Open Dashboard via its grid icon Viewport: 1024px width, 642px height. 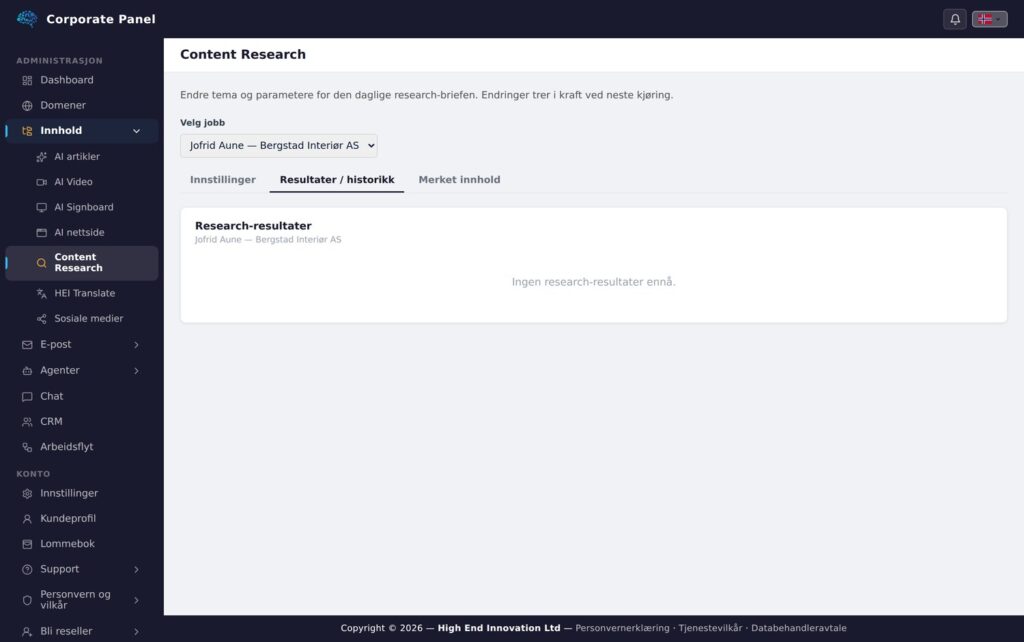27,80
